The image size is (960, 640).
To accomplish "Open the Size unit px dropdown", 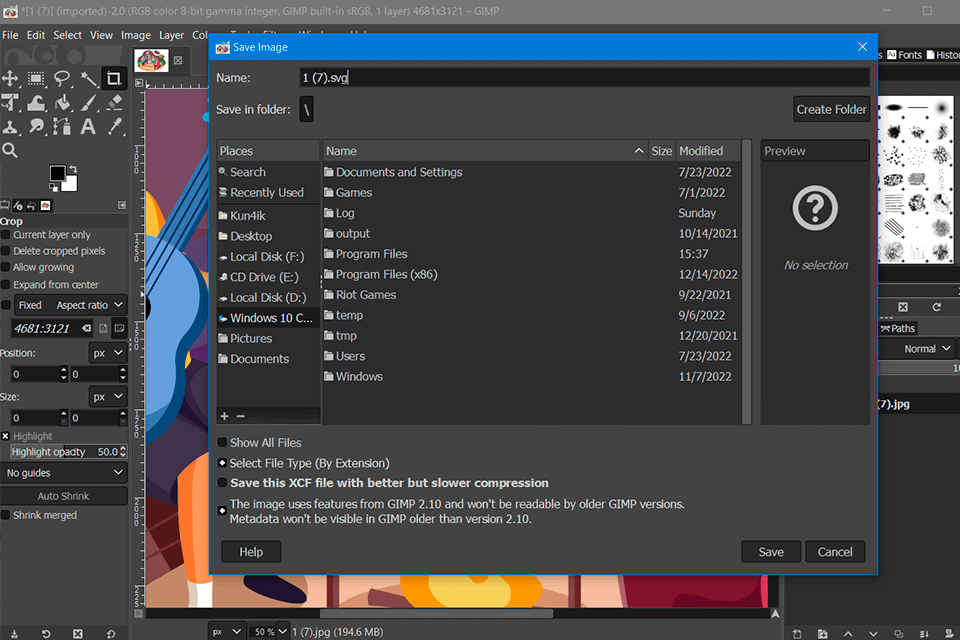I will click(x=108, y=397).
